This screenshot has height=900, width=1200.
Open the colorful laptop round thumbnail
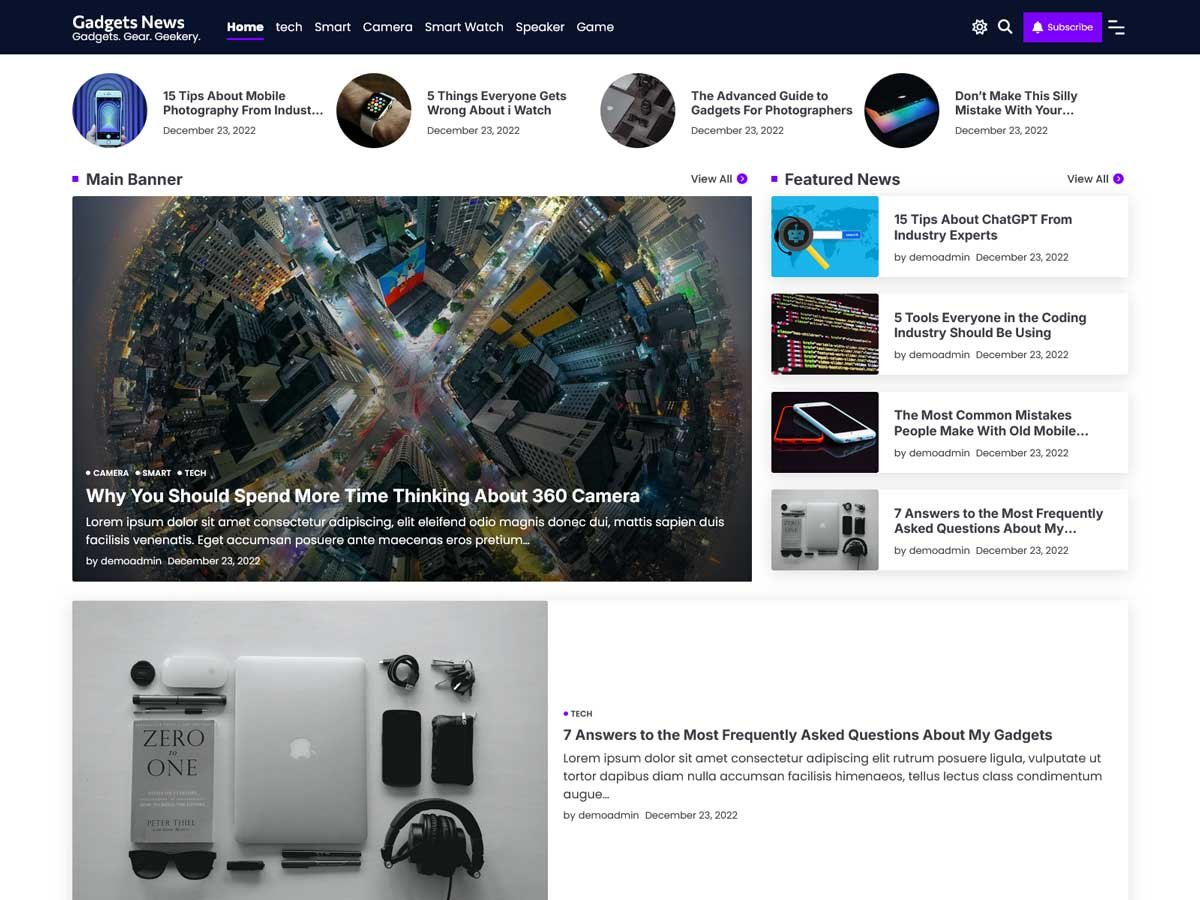coord(902,110)
